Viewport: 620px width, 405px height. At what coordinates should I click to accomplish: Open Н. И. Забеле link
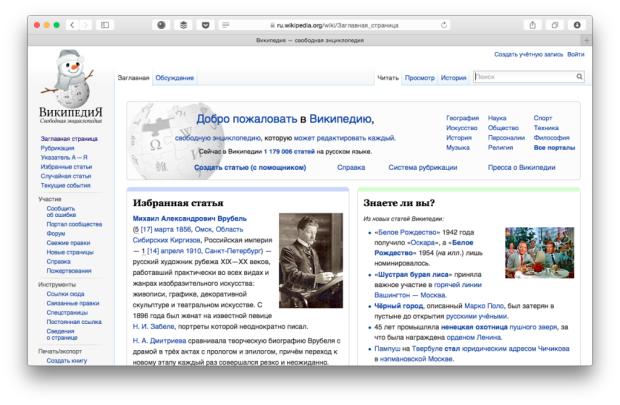tap(153, 327)
